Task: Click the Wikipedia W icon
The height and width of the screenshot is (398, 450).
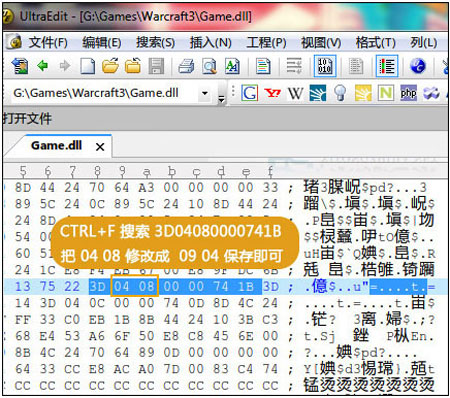Action: 295,93
